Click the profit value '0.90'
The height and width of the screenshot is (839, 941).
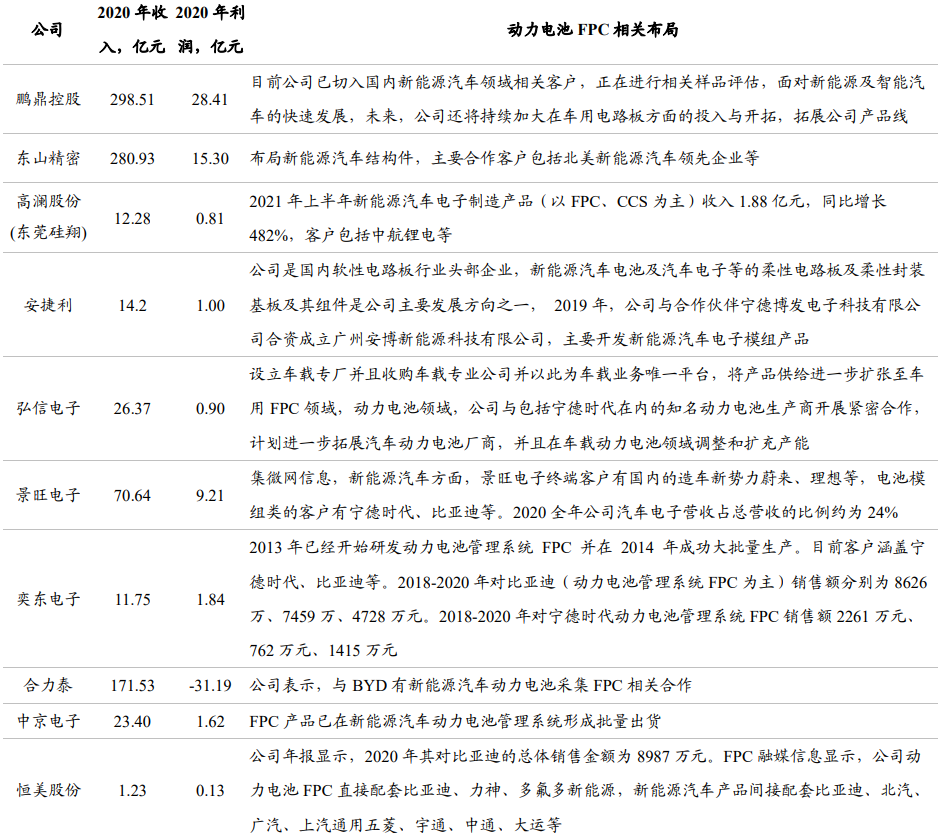210,409
